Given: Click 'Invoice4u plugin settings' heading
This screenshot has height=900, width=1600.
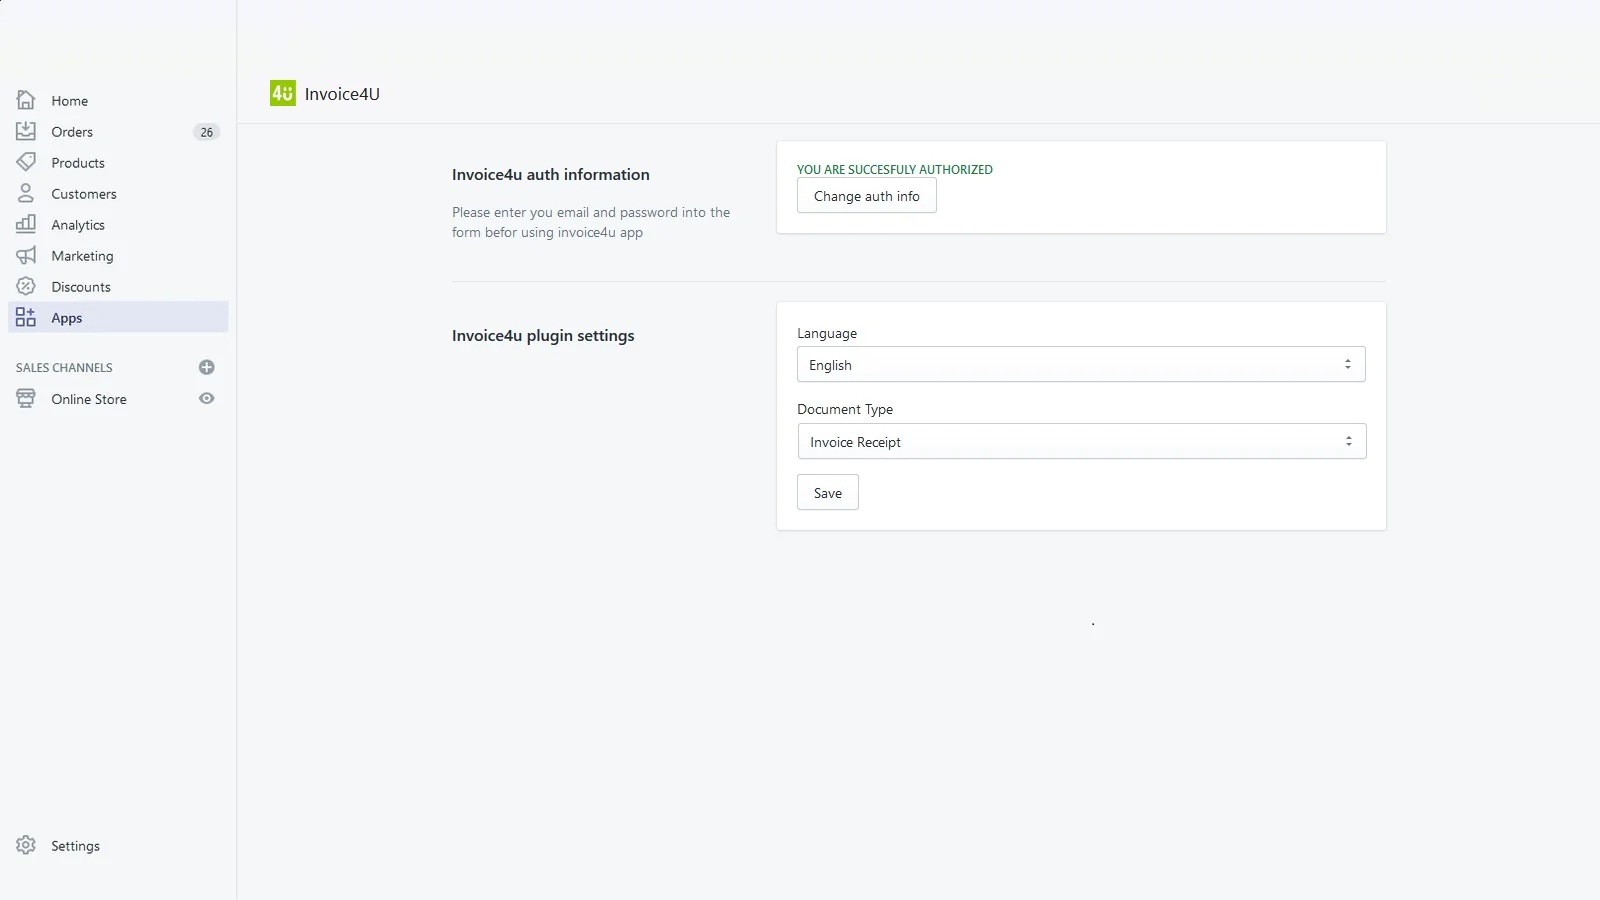Looking at the screenshot, I should point(543,335).
